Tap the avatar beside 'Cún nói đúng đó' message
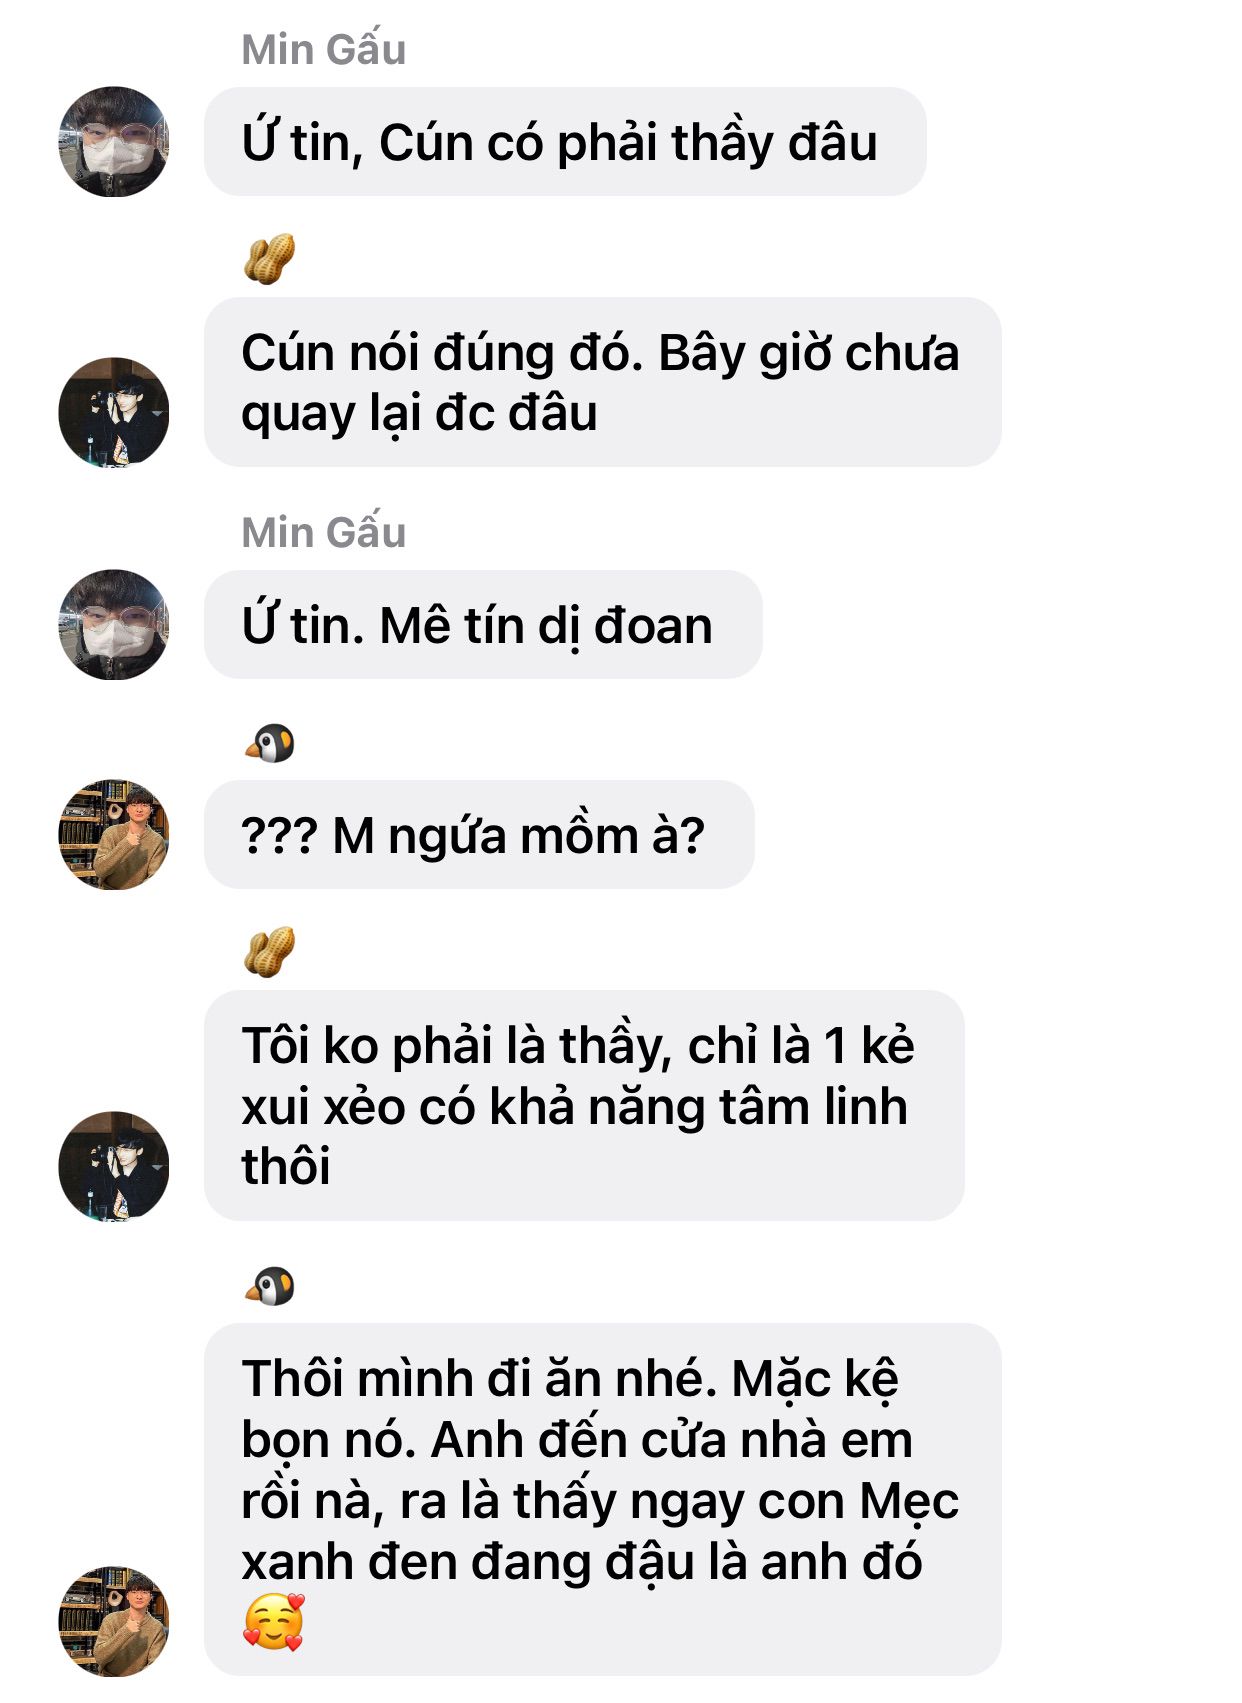Screen dimensions: 1242x1703 (x=113, y=412)
